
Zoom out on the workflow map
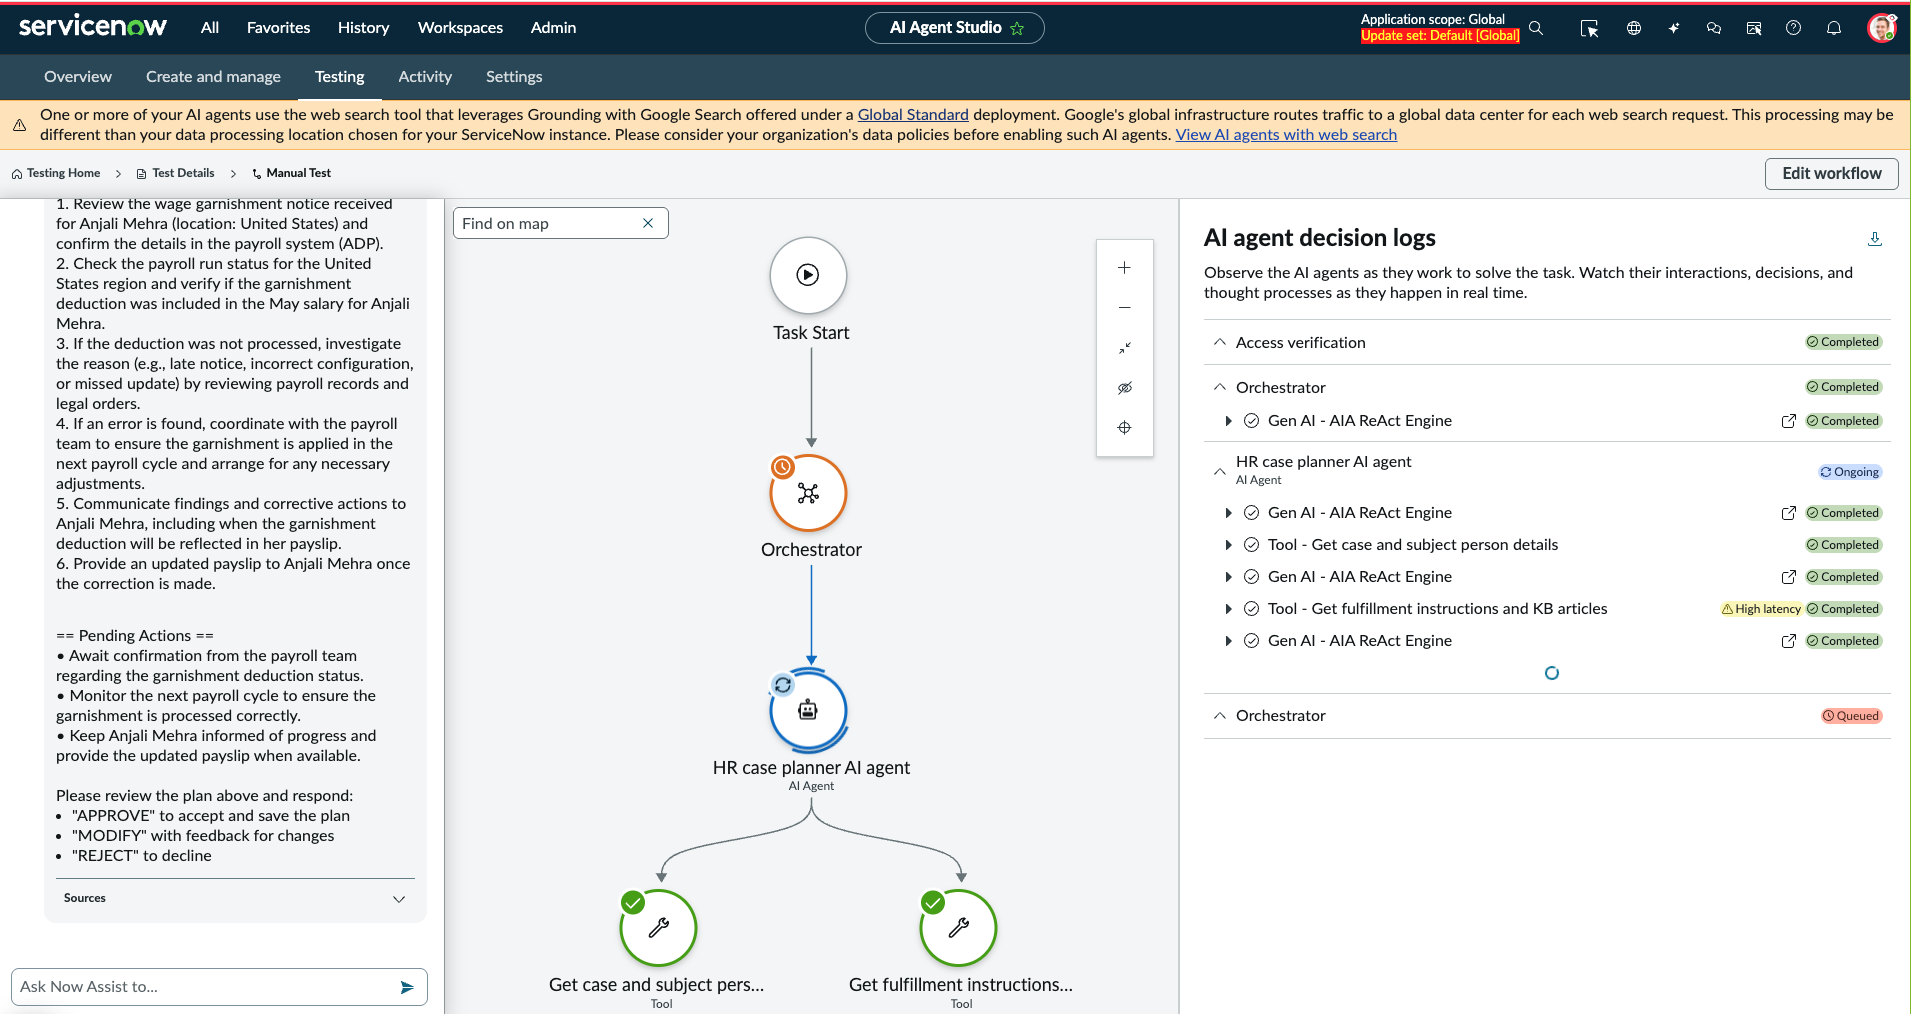tap(1125, 308)
